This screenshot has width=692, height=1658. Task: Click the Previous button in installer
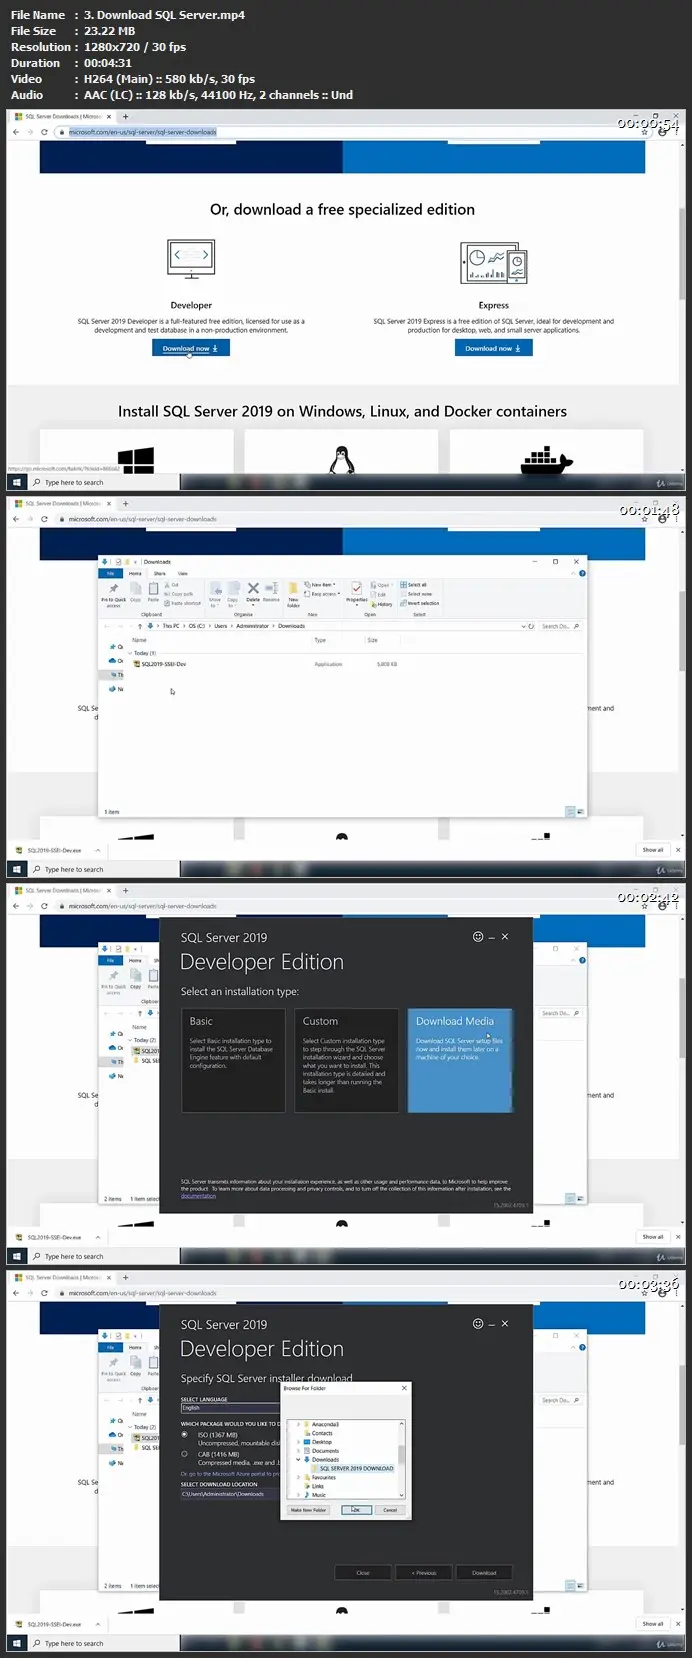(x=426, y=1572)
